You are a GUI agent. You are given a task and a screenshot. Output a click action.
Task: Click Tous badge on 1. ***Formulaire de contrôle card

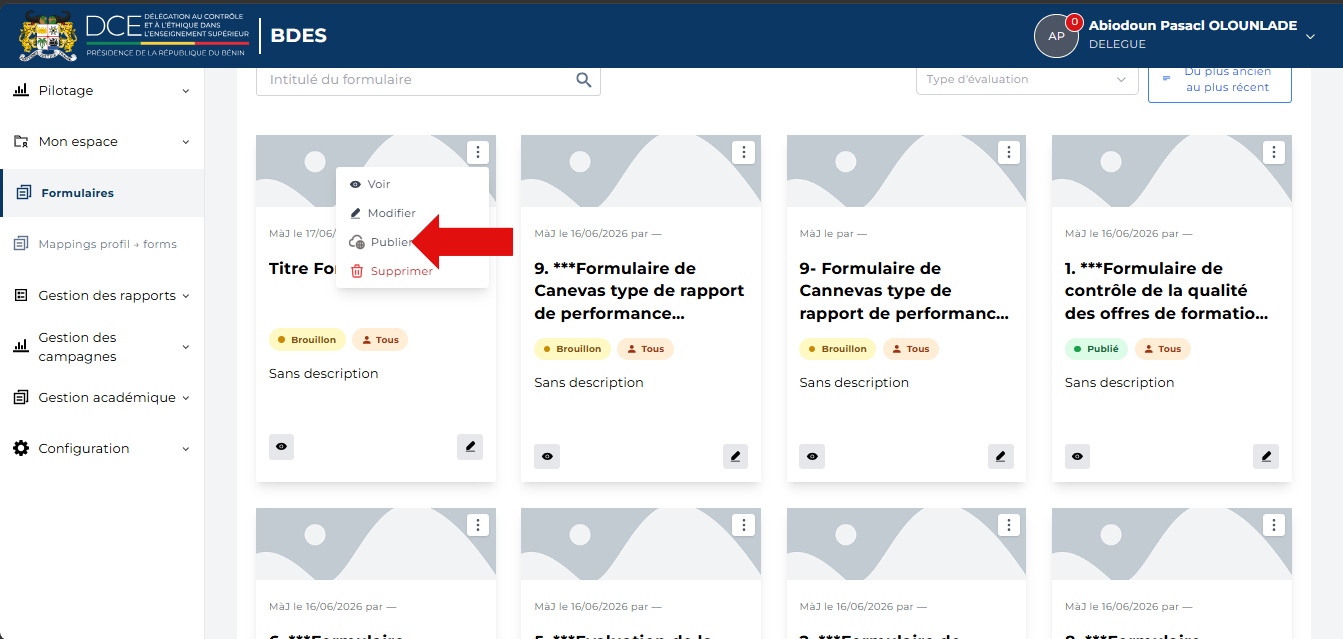tap(1162, 349)
